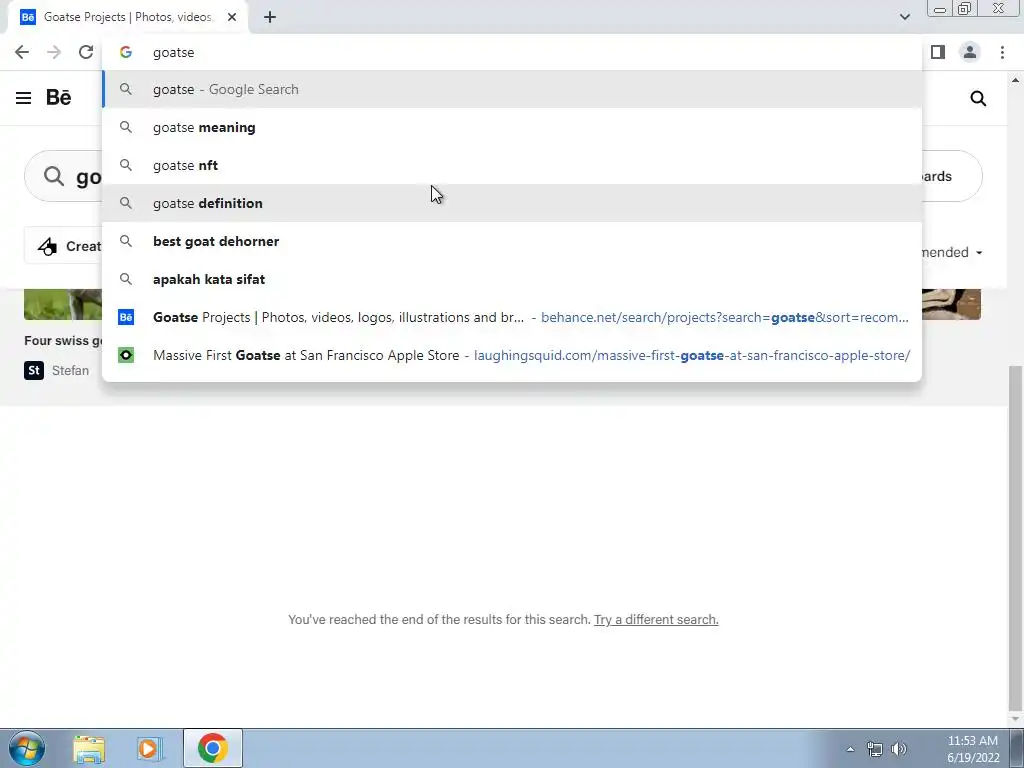Click the laughingsquid favicon in suggestions

(126, 355)
